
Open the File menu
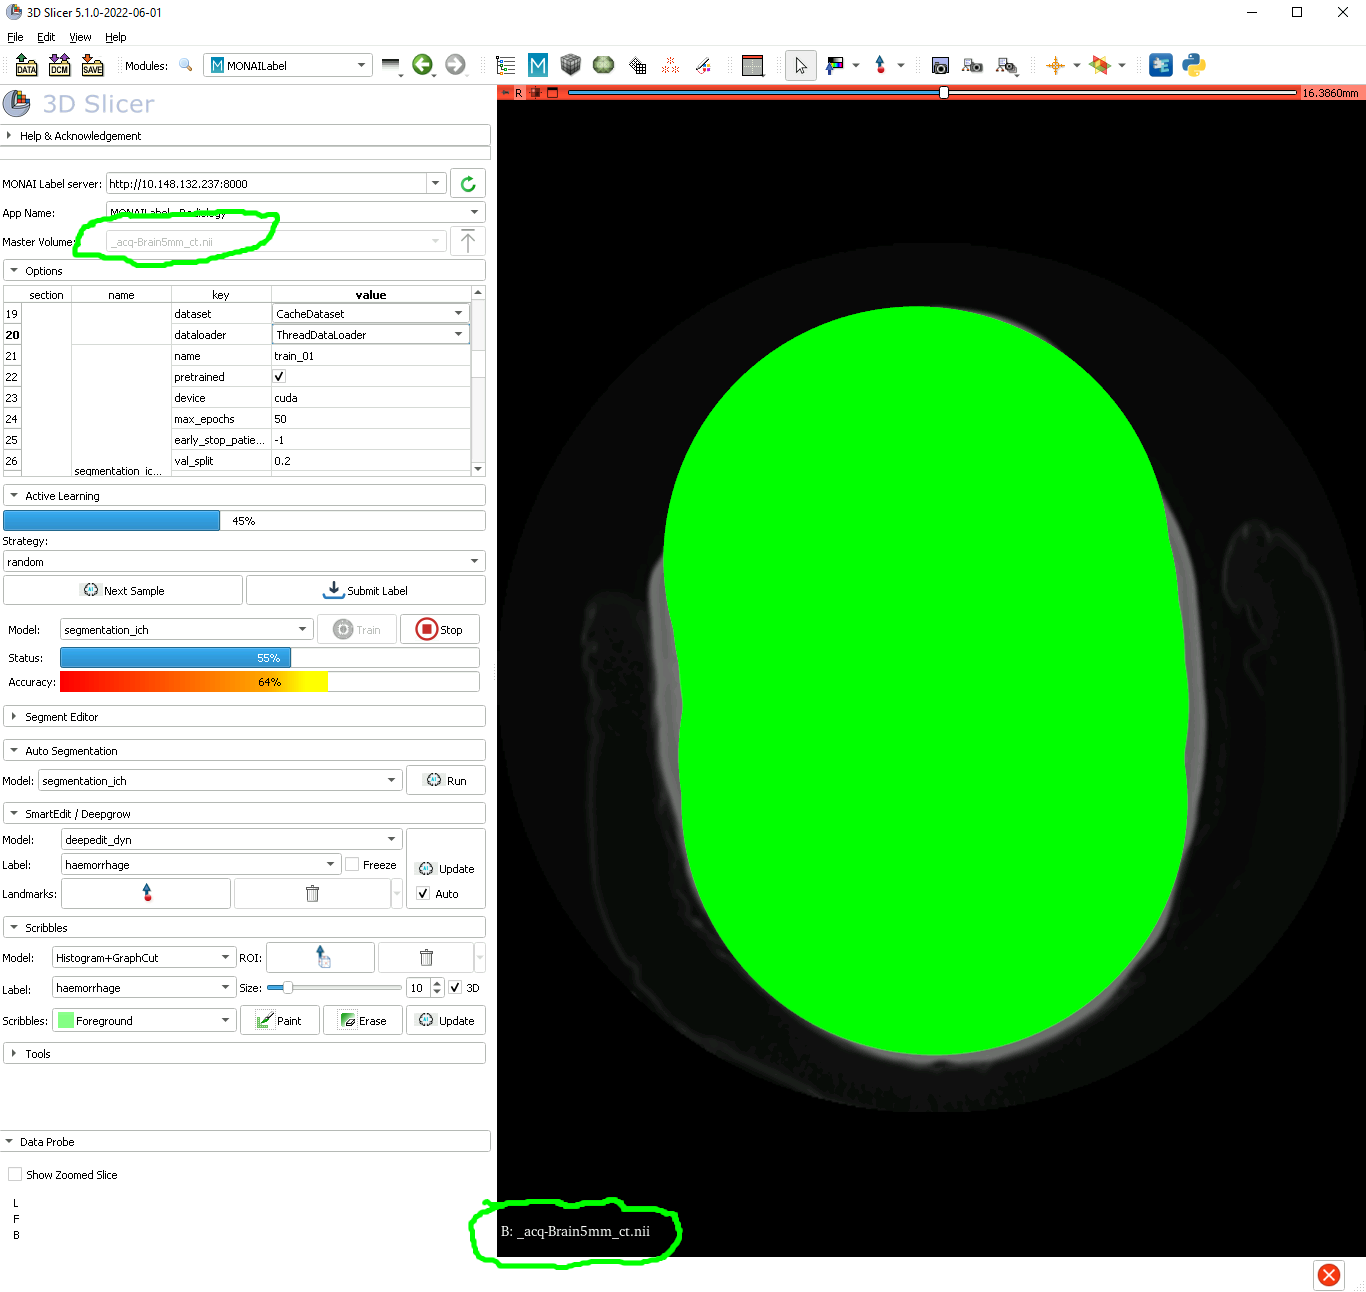(15, 37)
